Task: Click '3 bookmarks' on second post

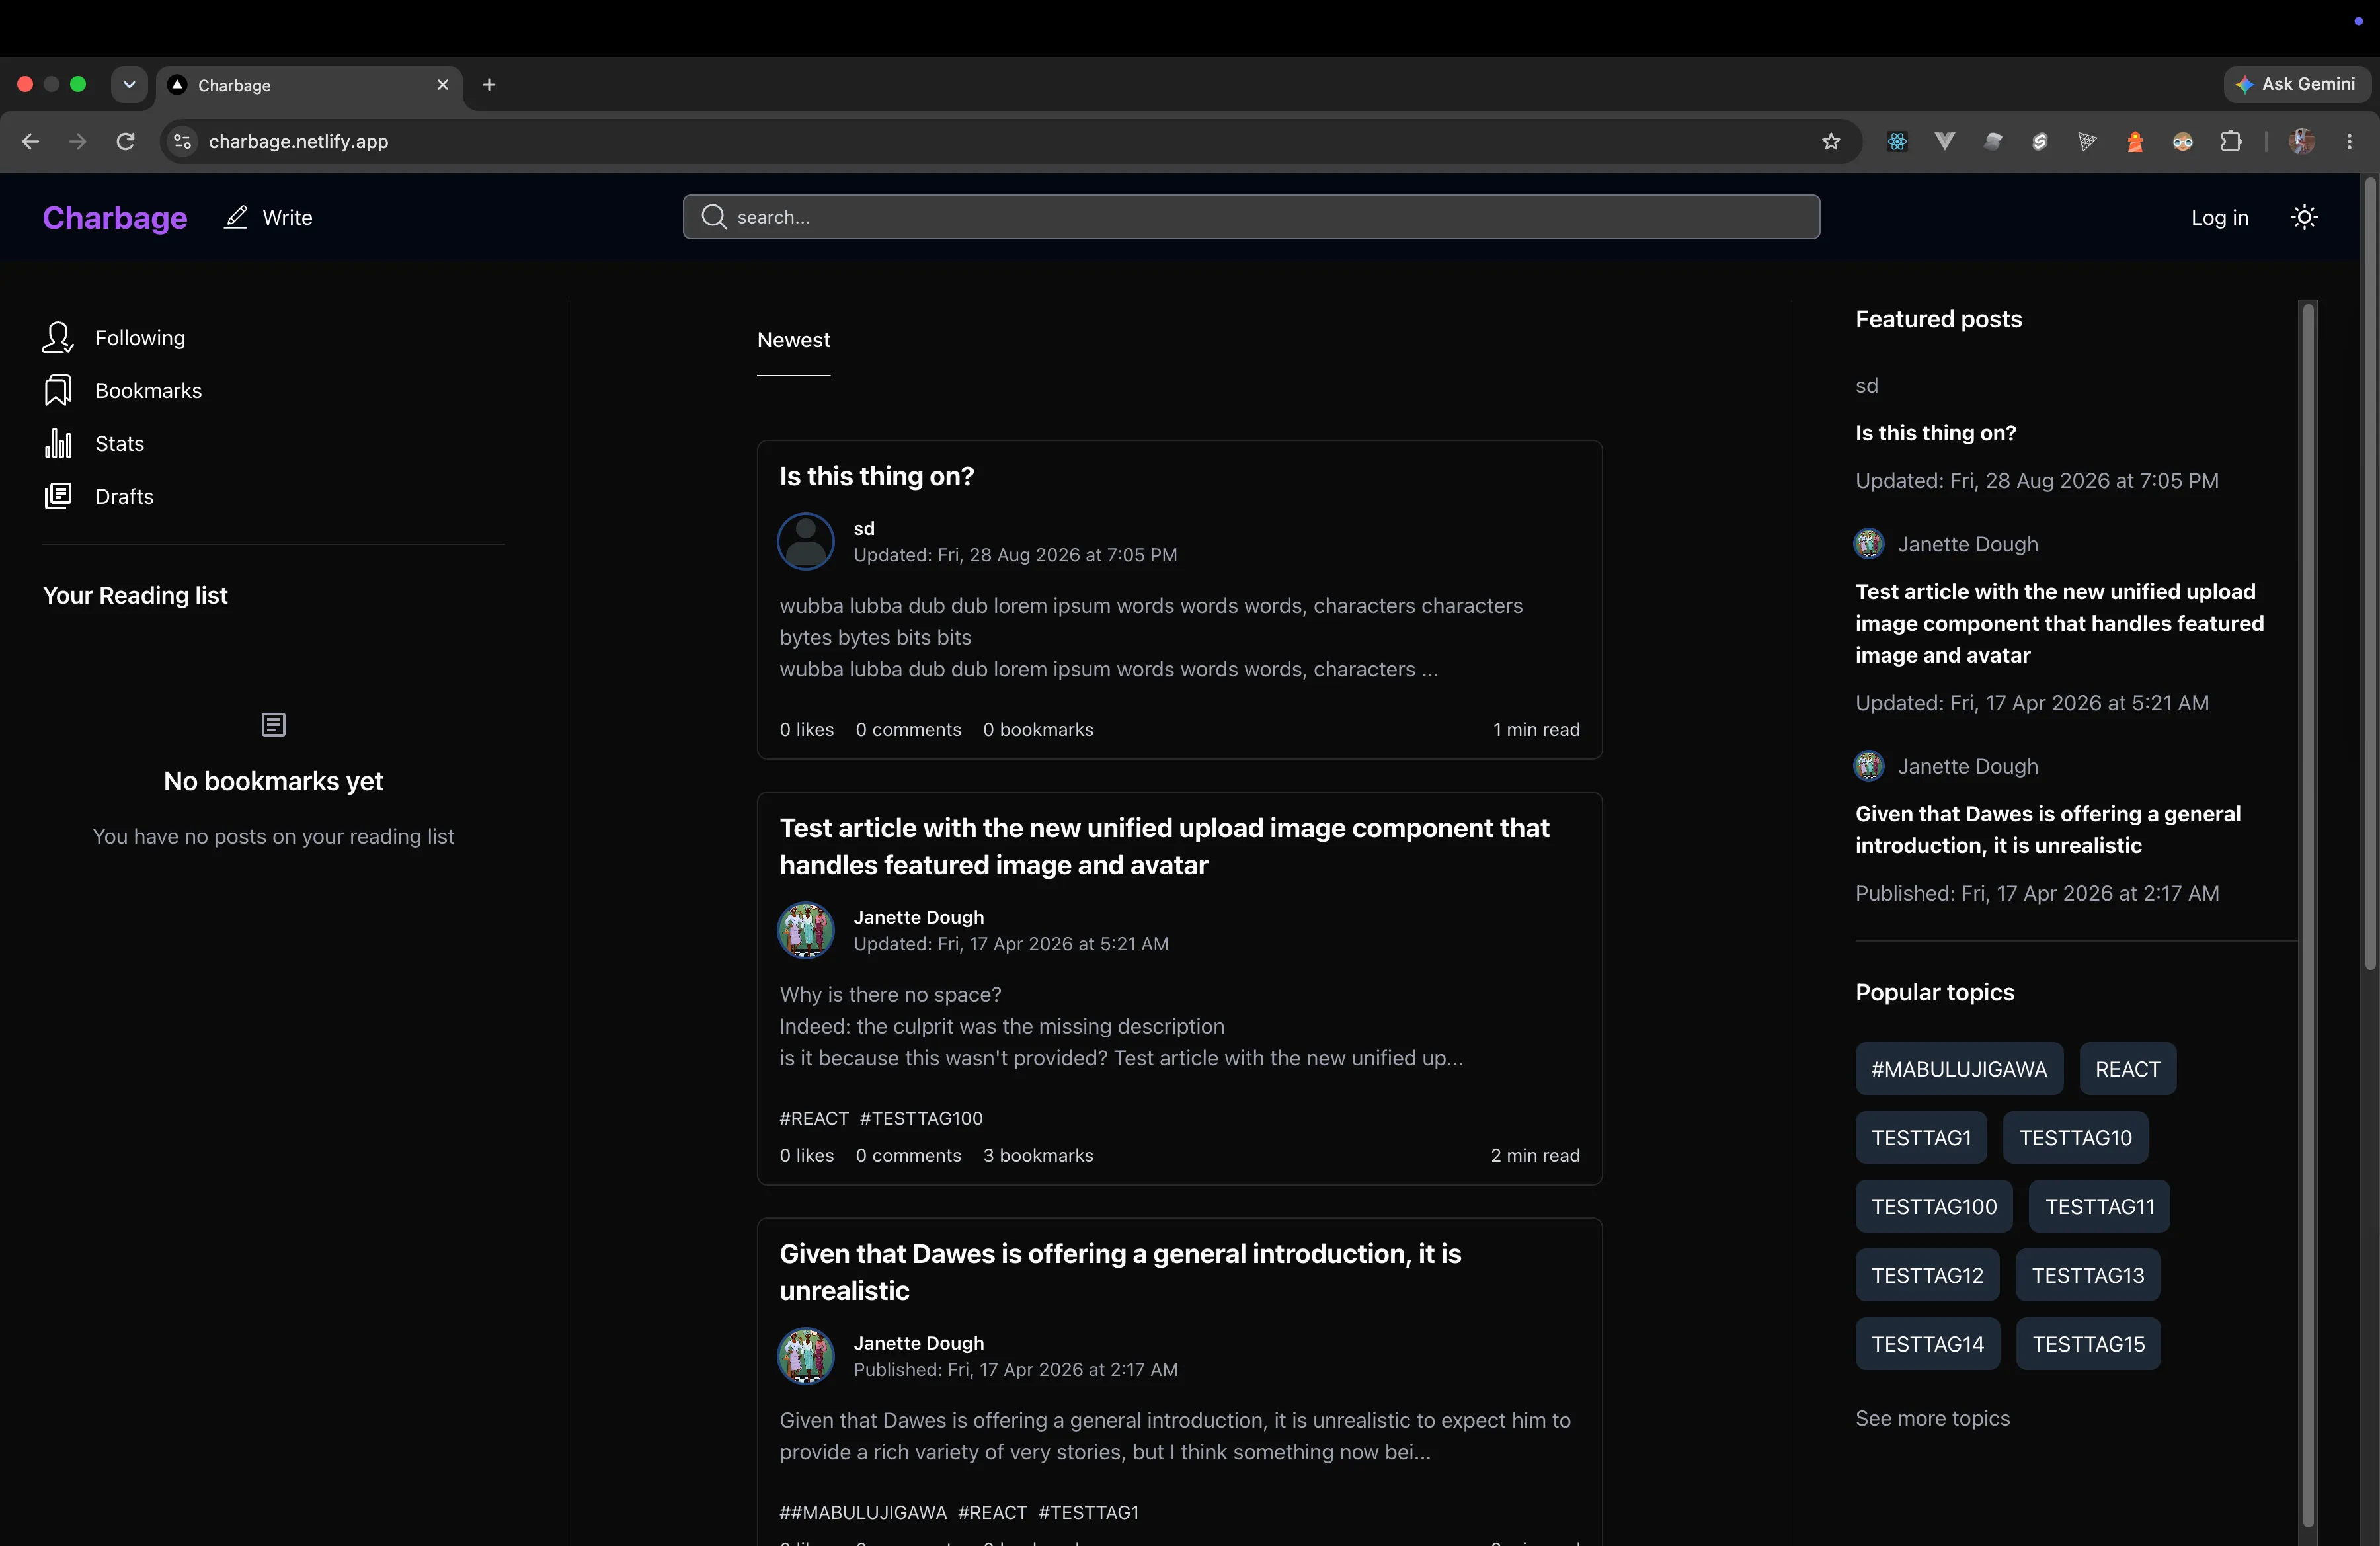Action: pos(1038,1155)
